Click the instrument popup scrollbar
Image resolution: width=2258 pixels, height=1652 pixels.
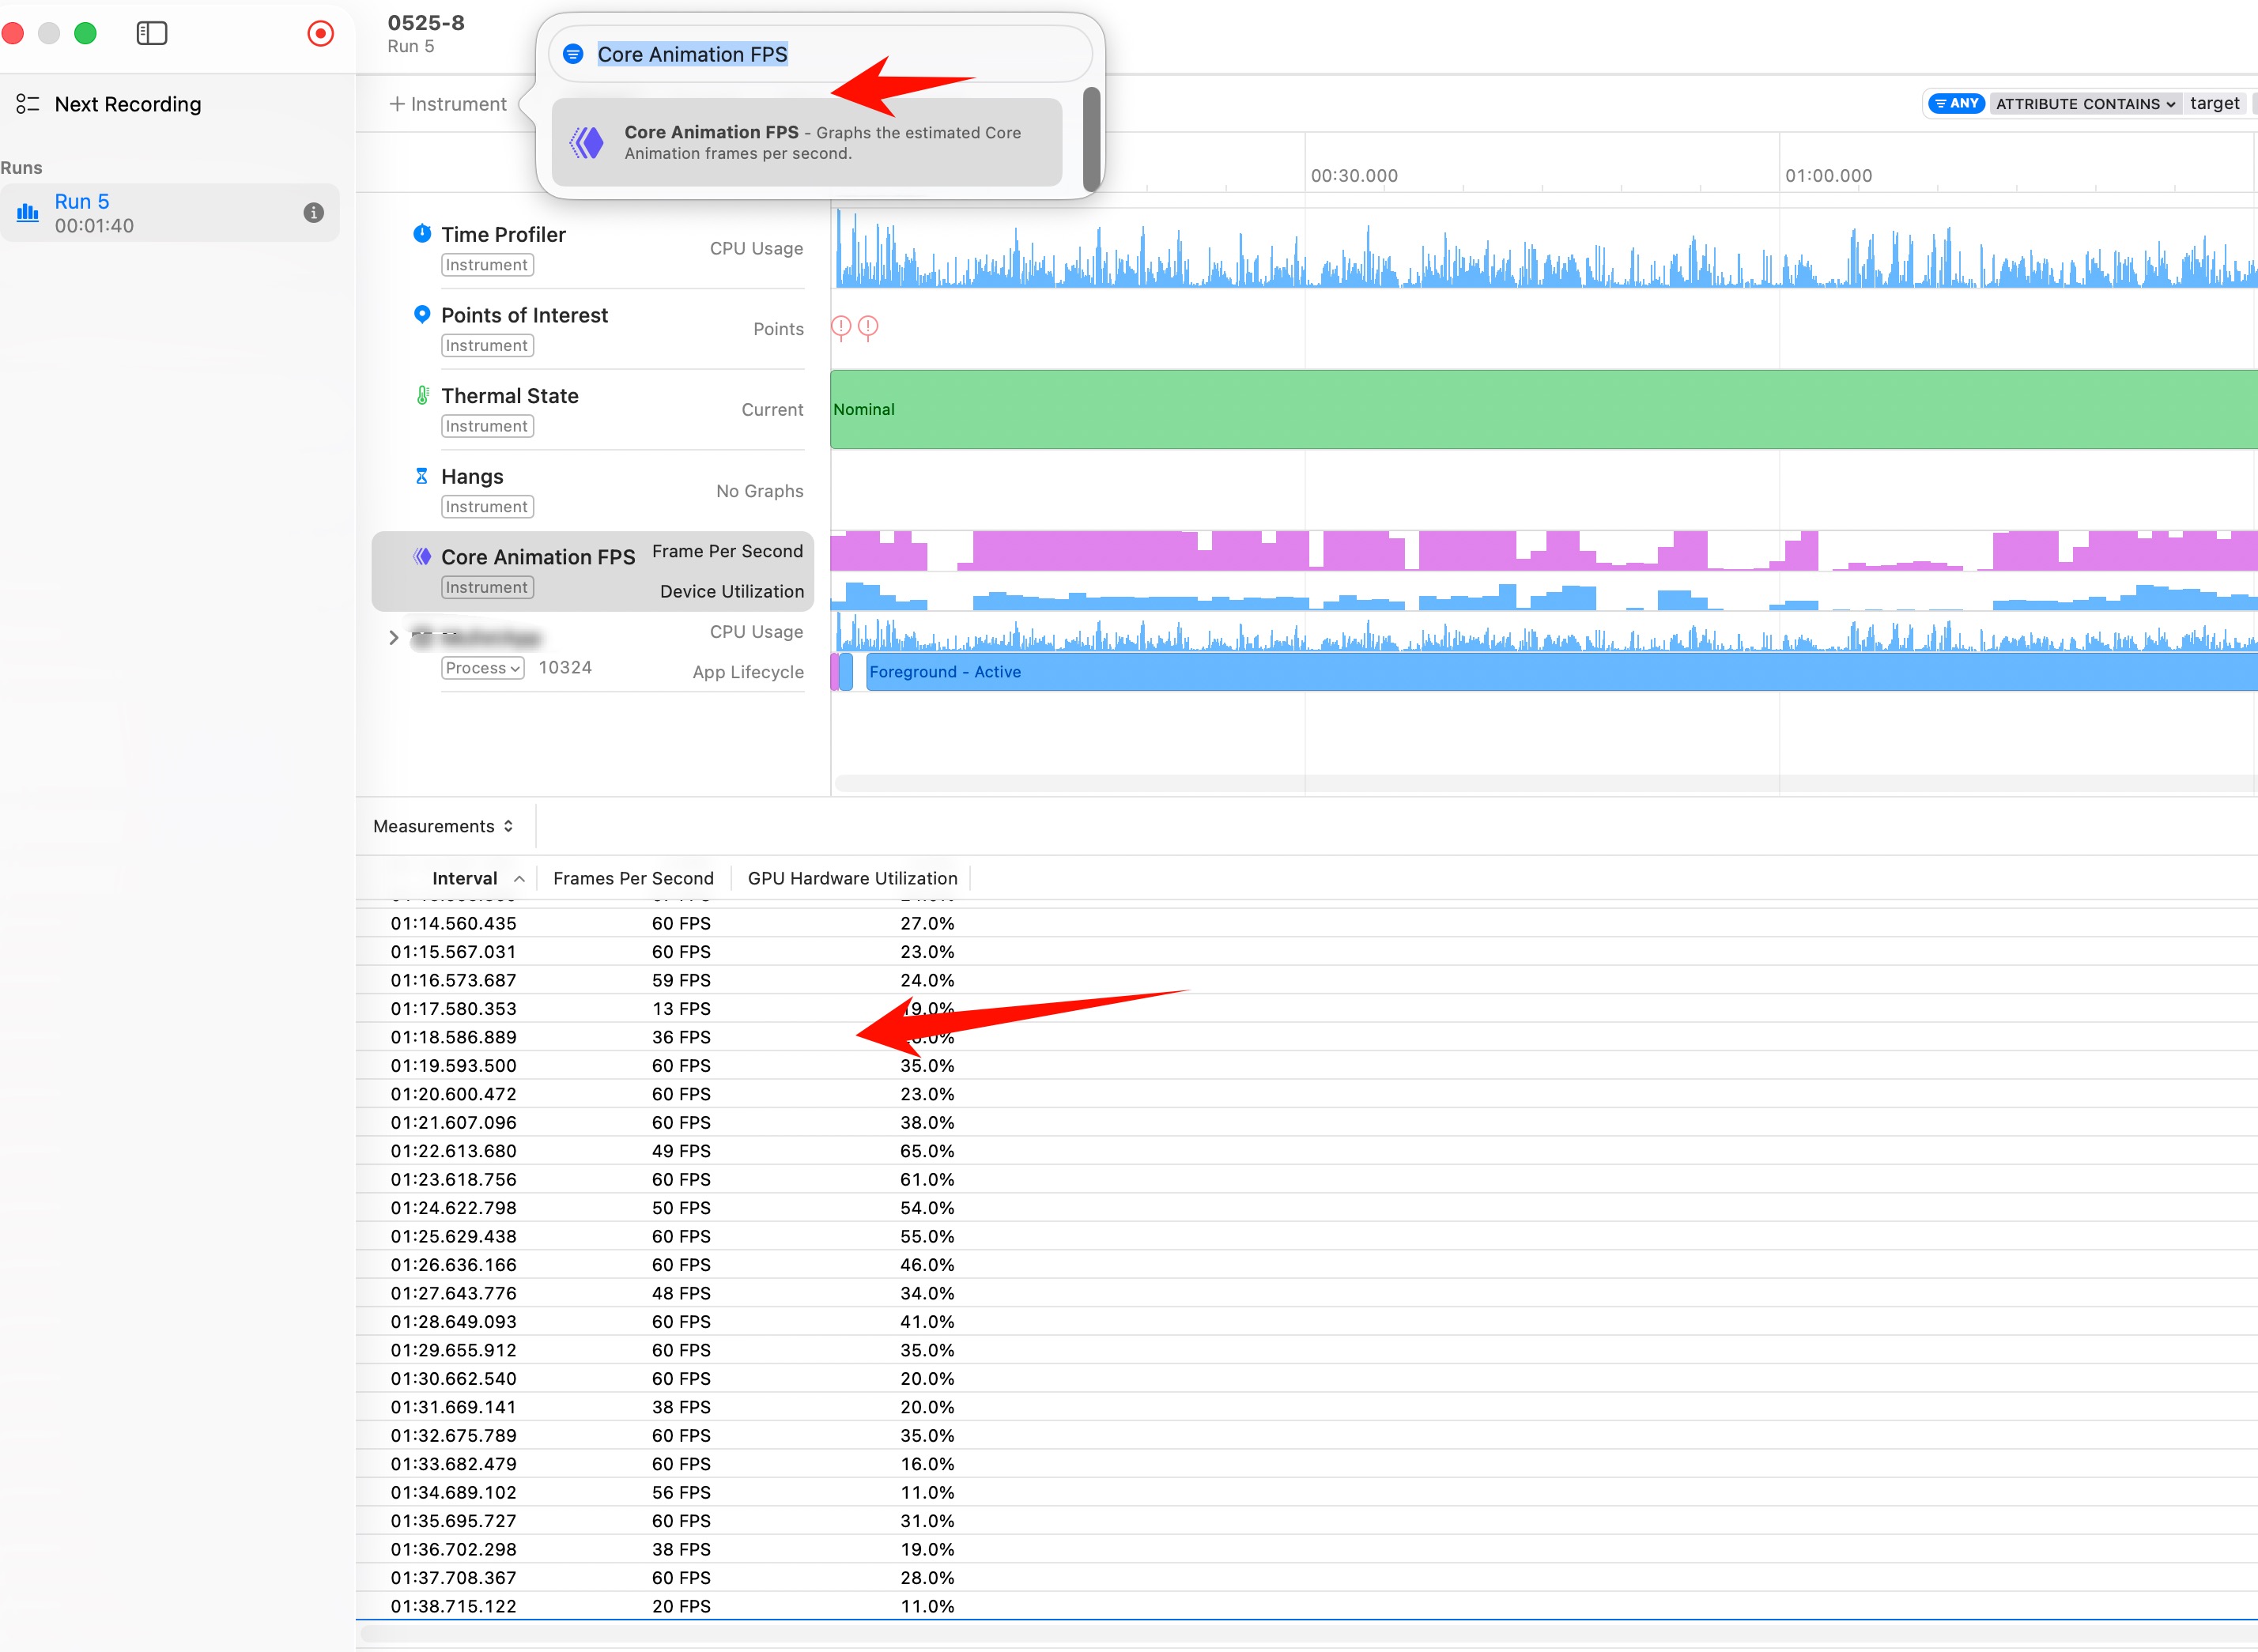click(x=1091, y=139)
